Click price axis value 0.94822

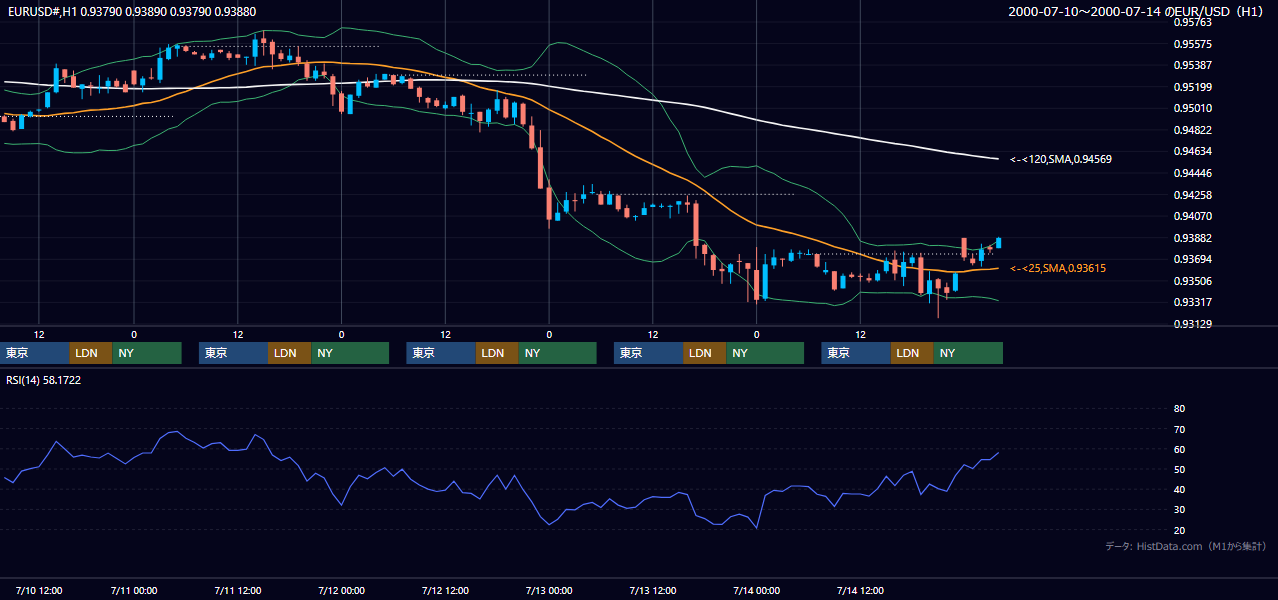(1192, 130)
